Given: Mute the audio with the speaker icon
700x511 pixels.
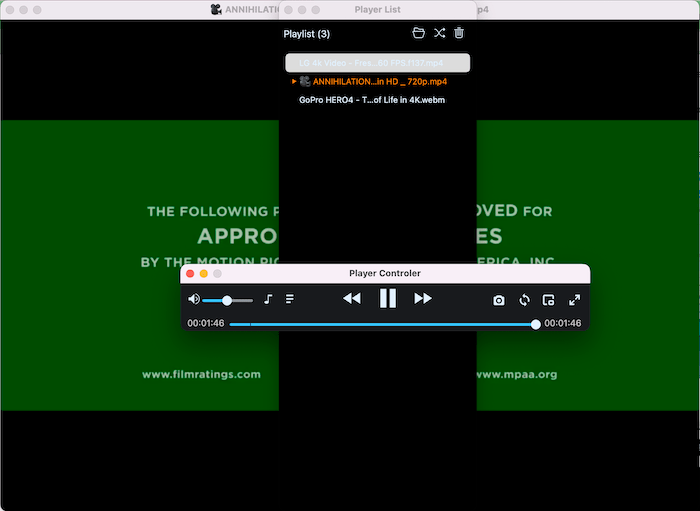Looking at the screenshot, I should (194, 300).
